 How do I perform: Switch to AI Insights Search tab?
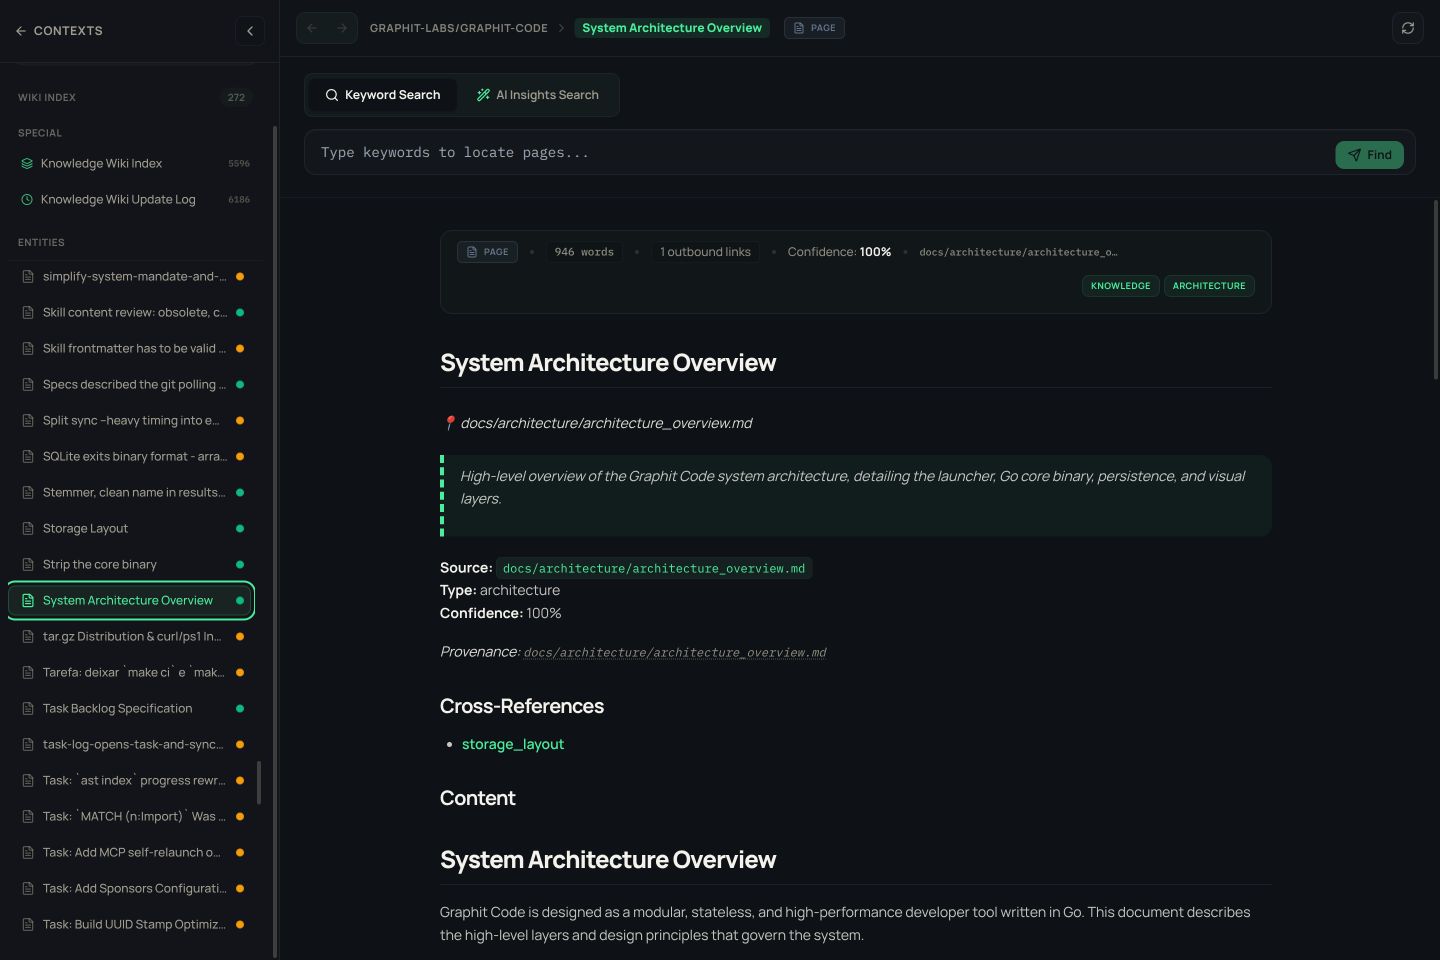tap(537, 95)
